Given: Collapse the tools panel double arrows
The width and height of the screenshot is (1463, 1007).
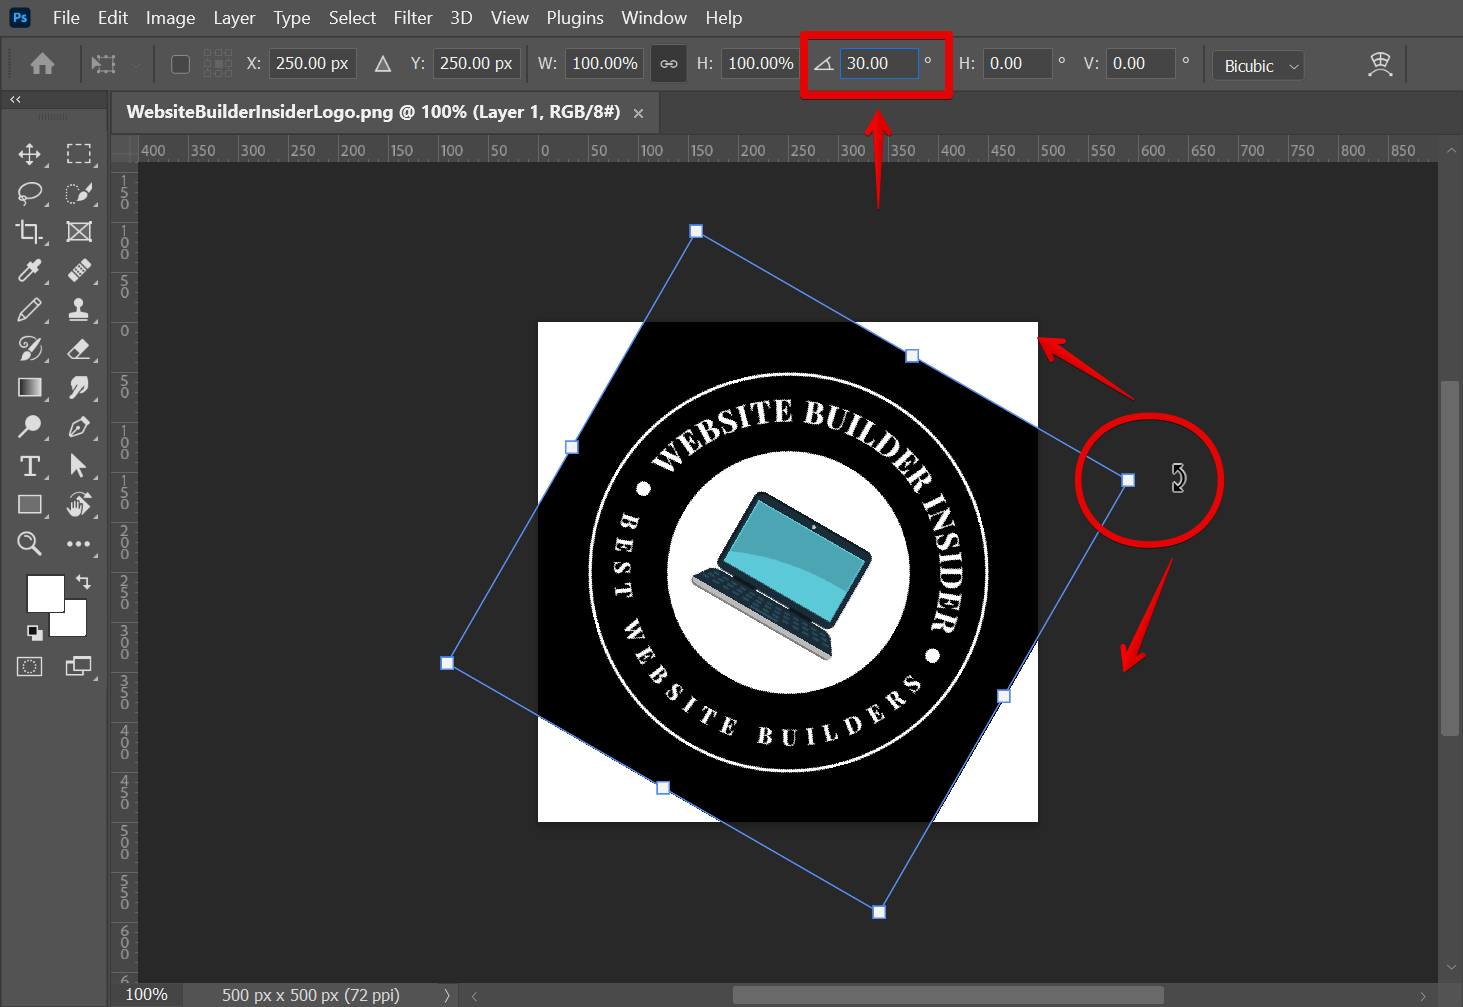Looking at the screenshot, I should pos(15,100).
